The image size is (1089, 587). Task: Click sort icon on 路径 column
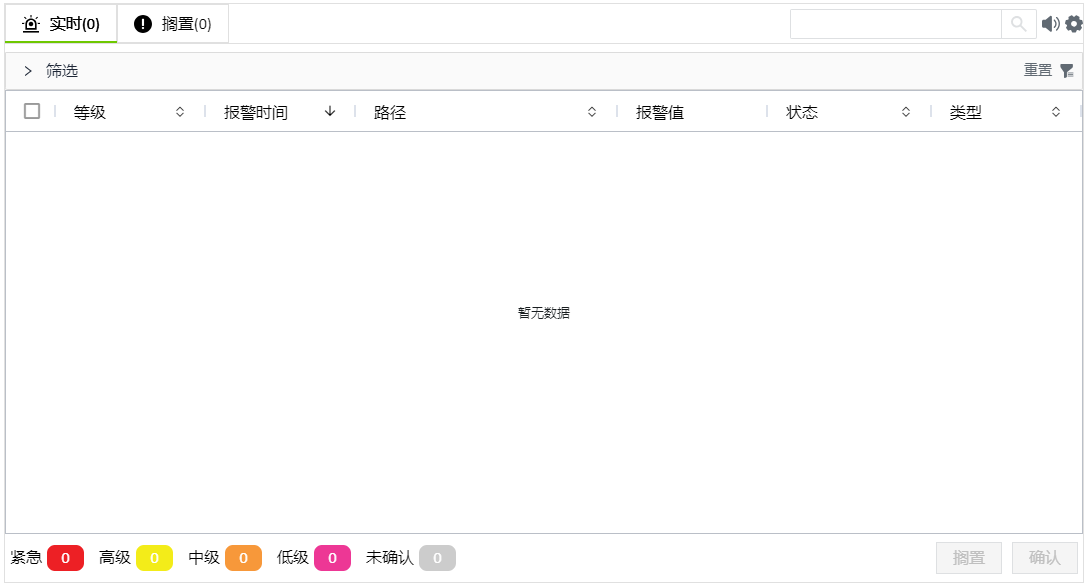point(592,112)
